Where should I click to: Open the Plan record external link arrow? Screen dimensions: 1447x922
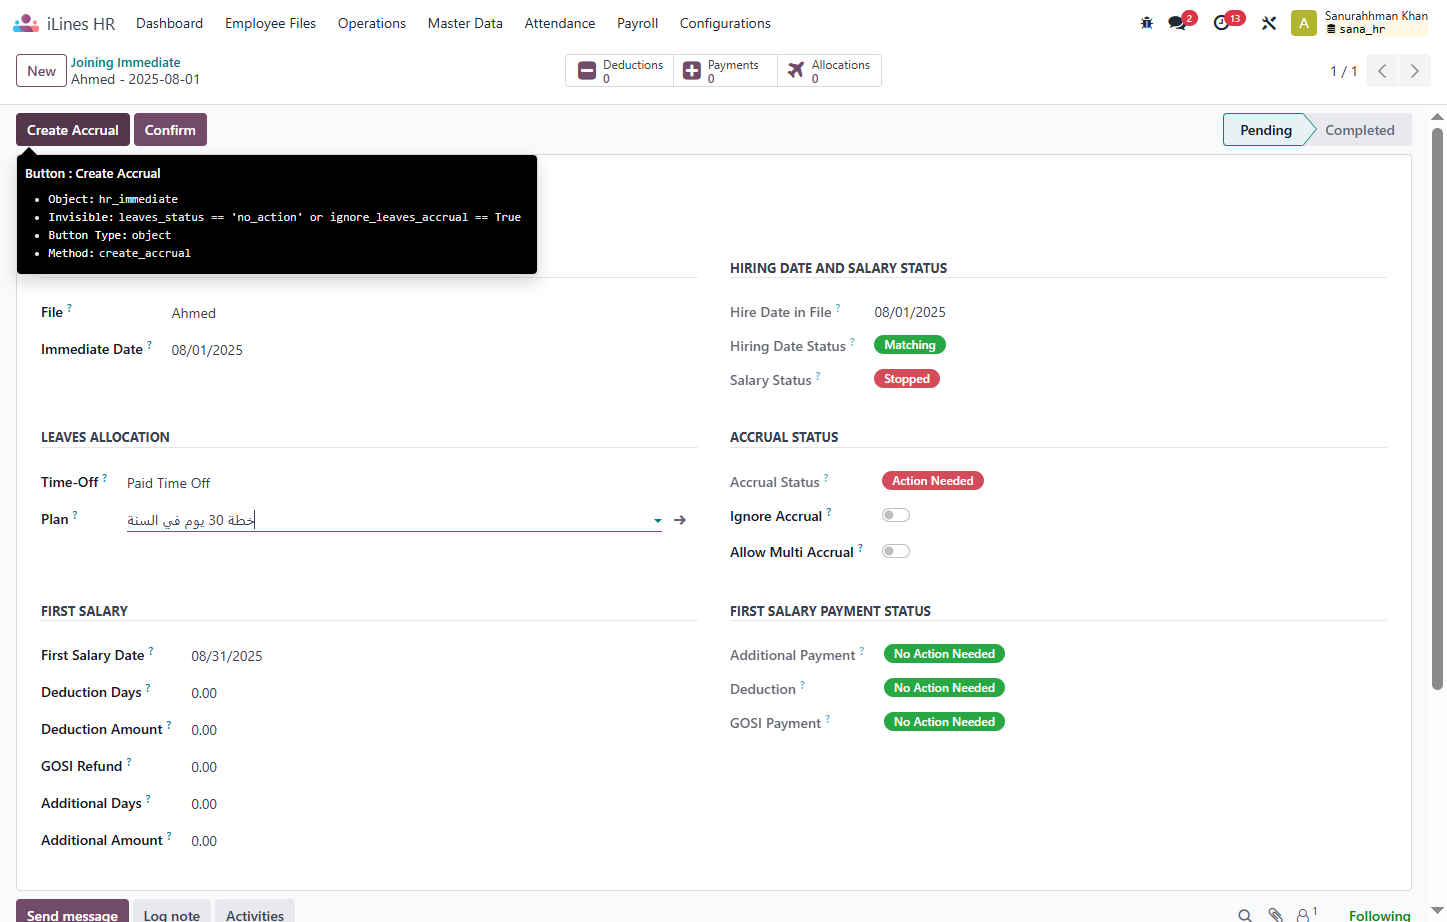pyautogui.click(x=680, y=520)
